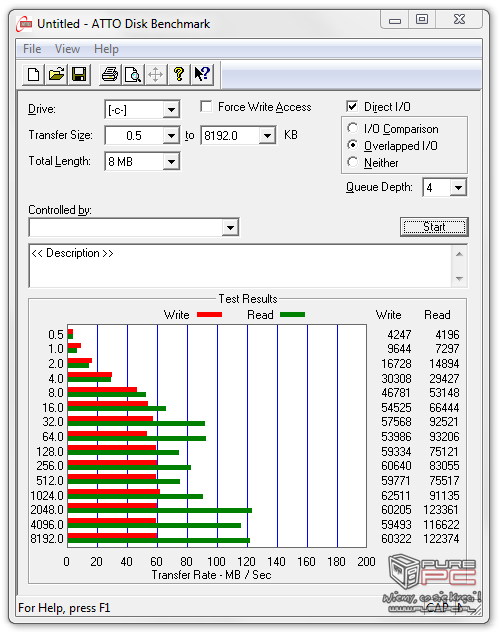Expand the Drive dropdown
500x634 pixels.
pyautogui.click(x=171, y=110)
